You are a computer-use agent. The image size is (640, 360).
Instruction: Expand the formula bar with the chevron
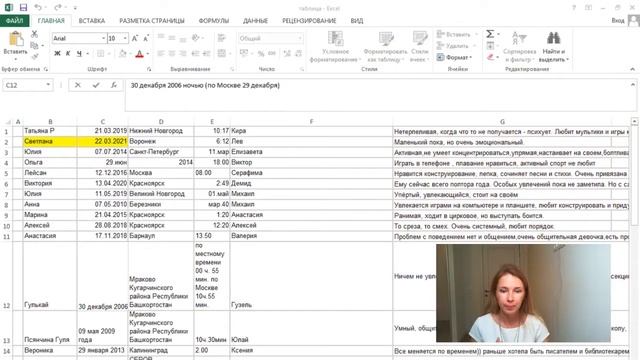click(633, 84)
